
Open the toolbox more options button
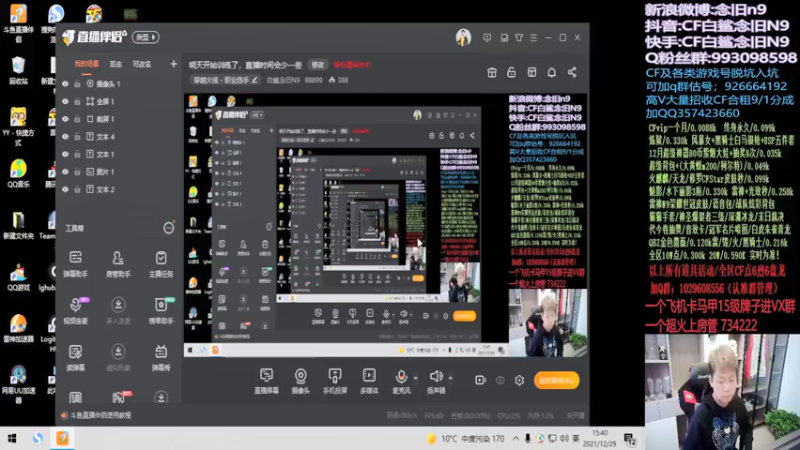pyautogui.click(x=168, y=228)
